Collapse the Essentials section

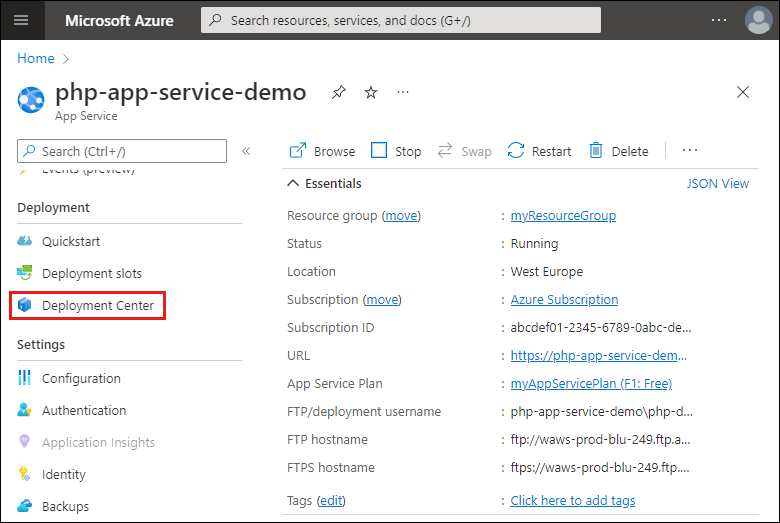[x=293, y=184]
